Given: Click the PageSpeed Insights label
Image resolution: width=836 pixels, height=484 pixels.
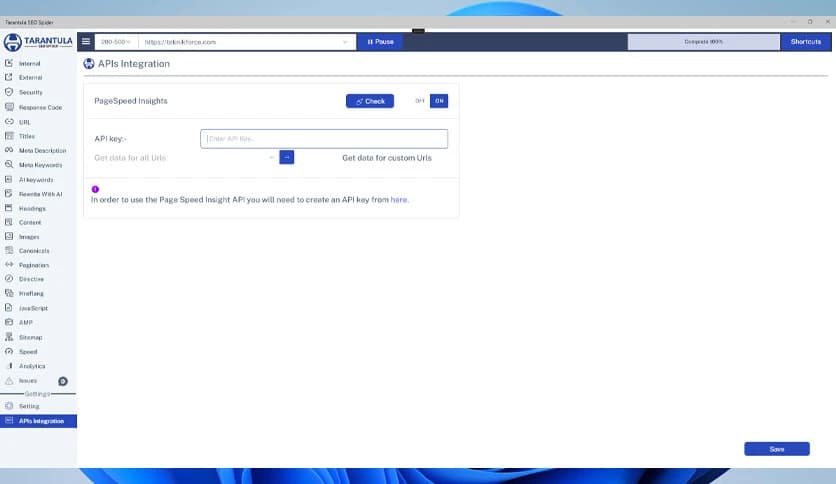Looking at the screenshot, I should [131, 101].
